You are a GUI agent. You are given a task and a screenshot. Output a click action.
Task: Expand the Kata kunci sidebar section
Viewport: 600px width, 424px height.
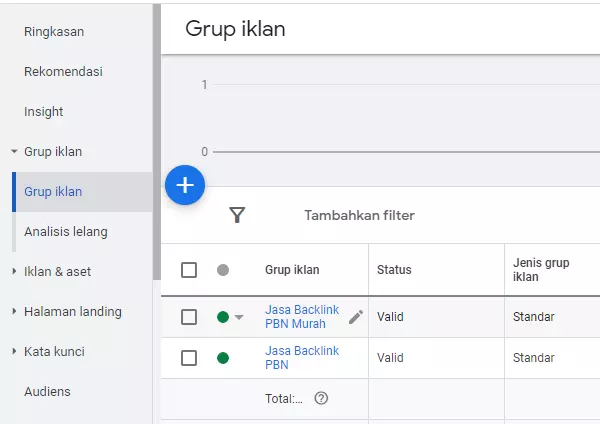(x=14, y=351)
